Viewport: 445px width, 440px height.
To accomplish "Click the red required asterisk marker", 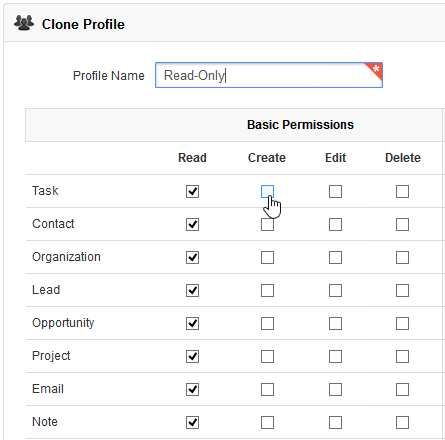I will (374, 71).
